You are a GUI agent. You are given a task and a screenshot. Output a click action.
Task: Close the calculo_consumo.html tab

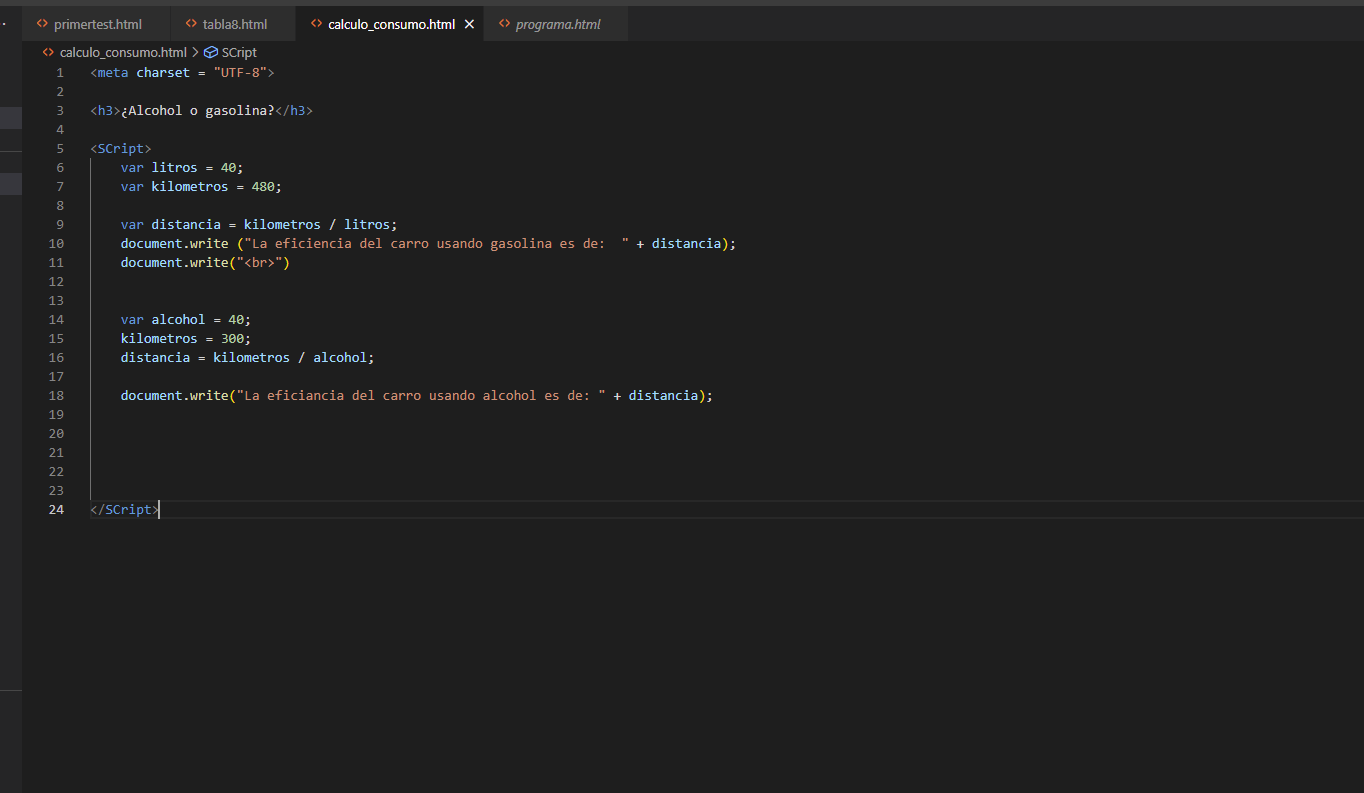(469, 24)
